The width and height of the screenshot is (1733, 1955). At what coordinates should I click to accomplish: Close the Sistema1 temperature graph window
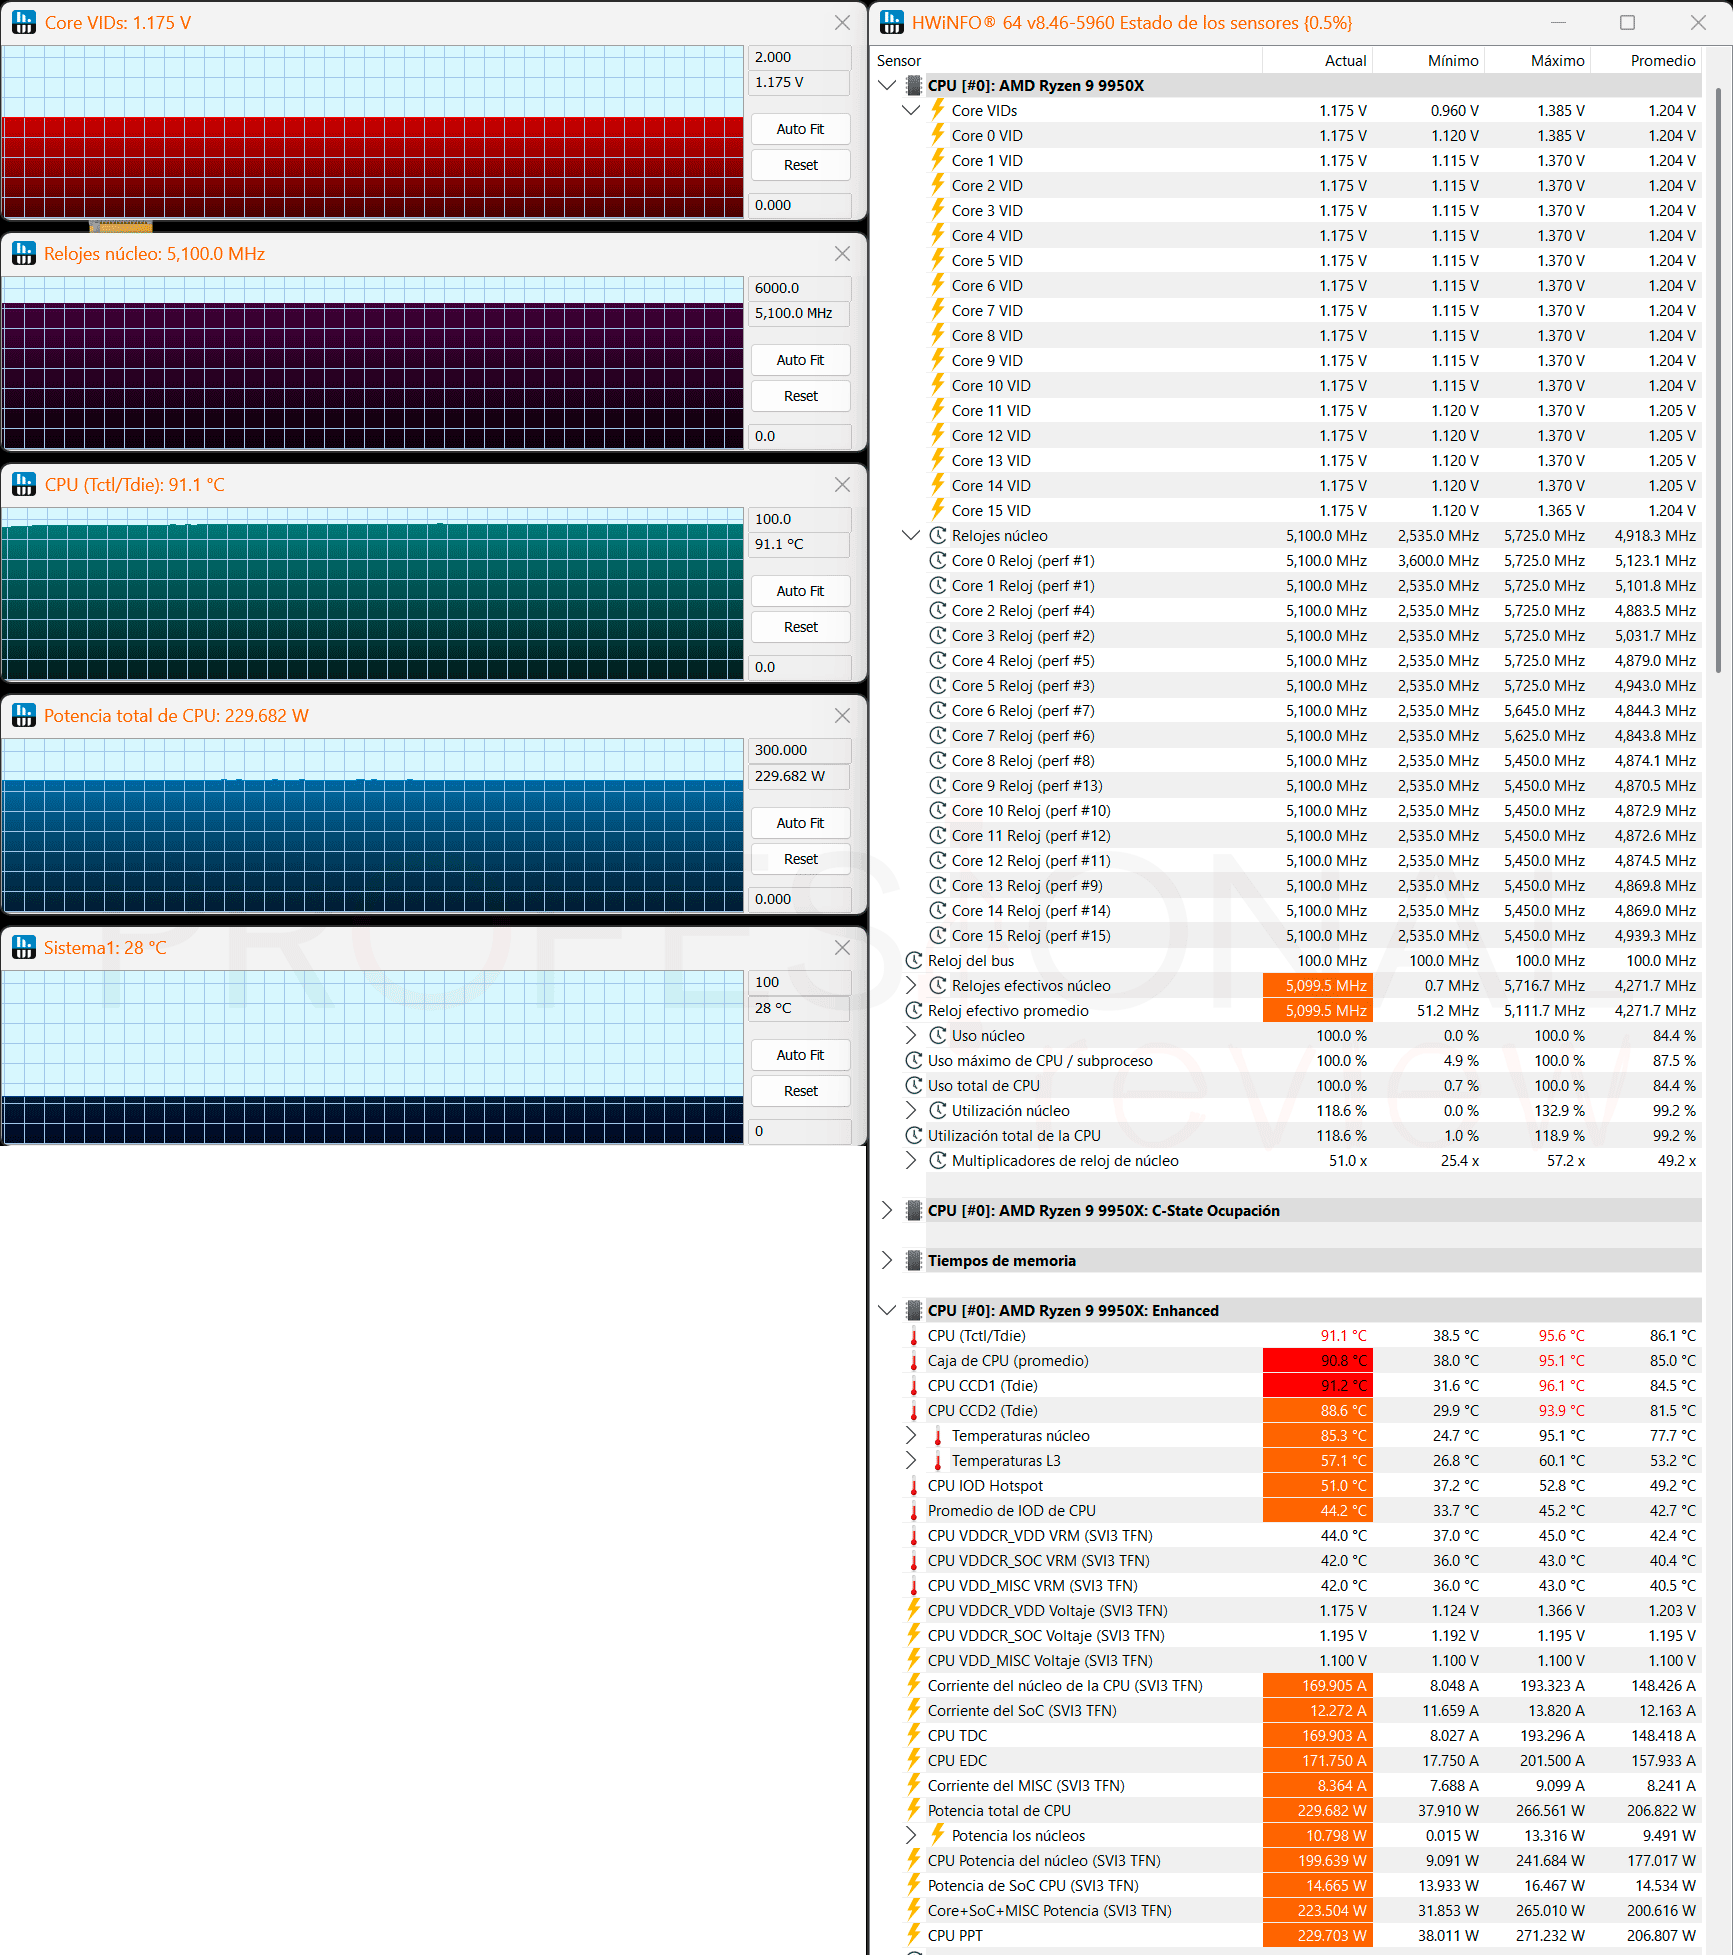click(843, 947)
